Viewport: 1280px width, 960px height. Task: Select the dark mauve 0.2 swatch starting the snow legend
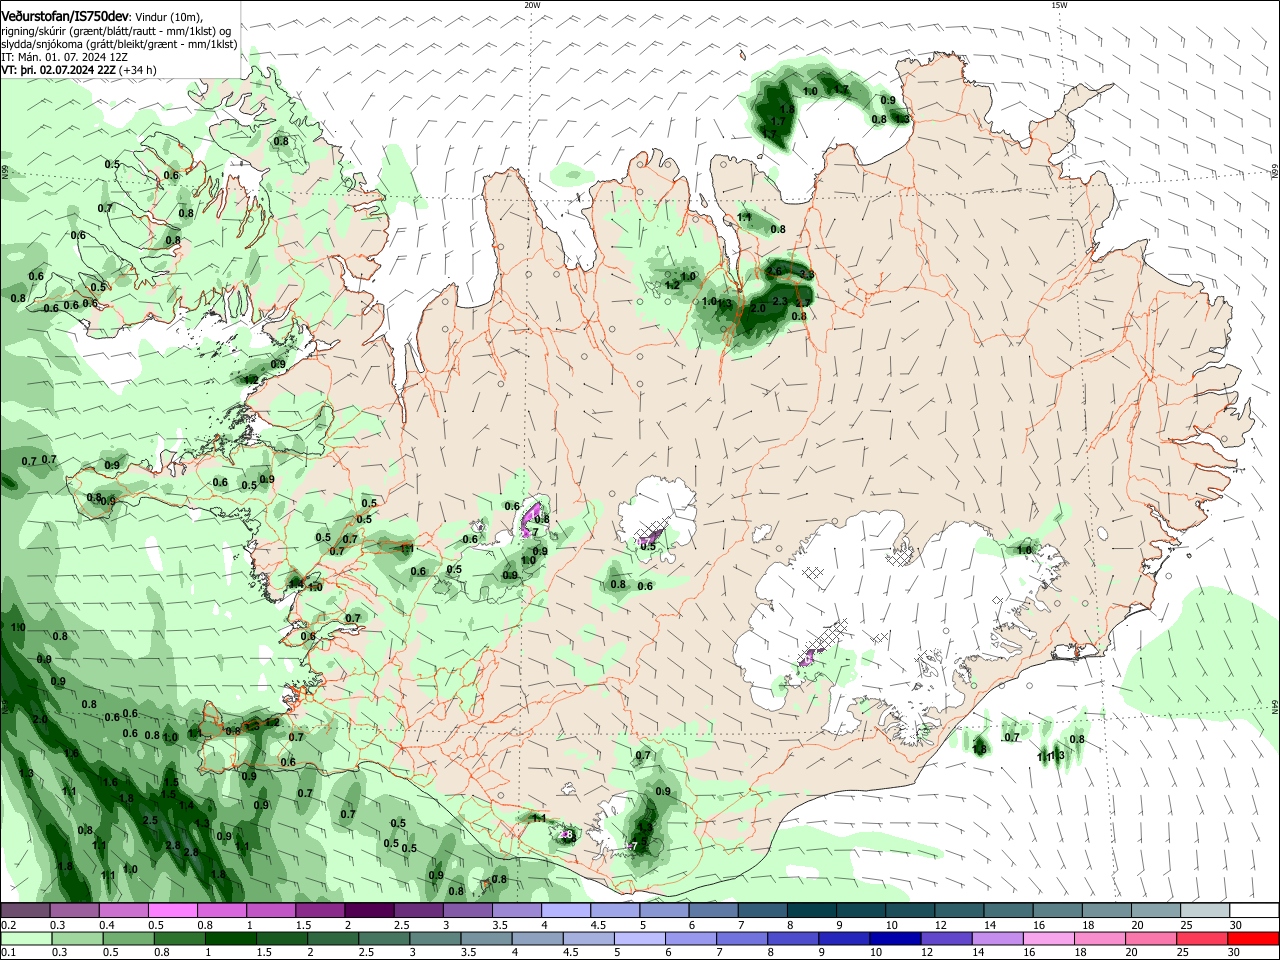pos(25,911)
